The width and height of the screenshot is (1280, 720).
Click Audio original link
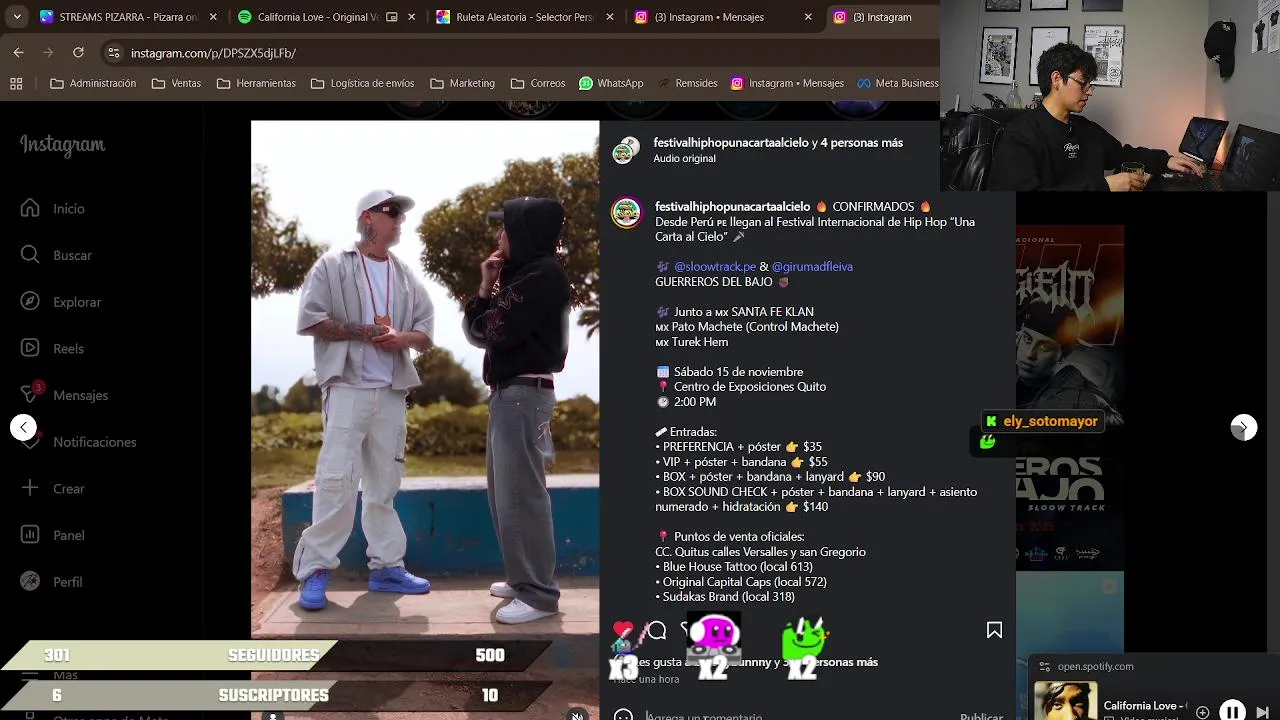click(684, 158)
